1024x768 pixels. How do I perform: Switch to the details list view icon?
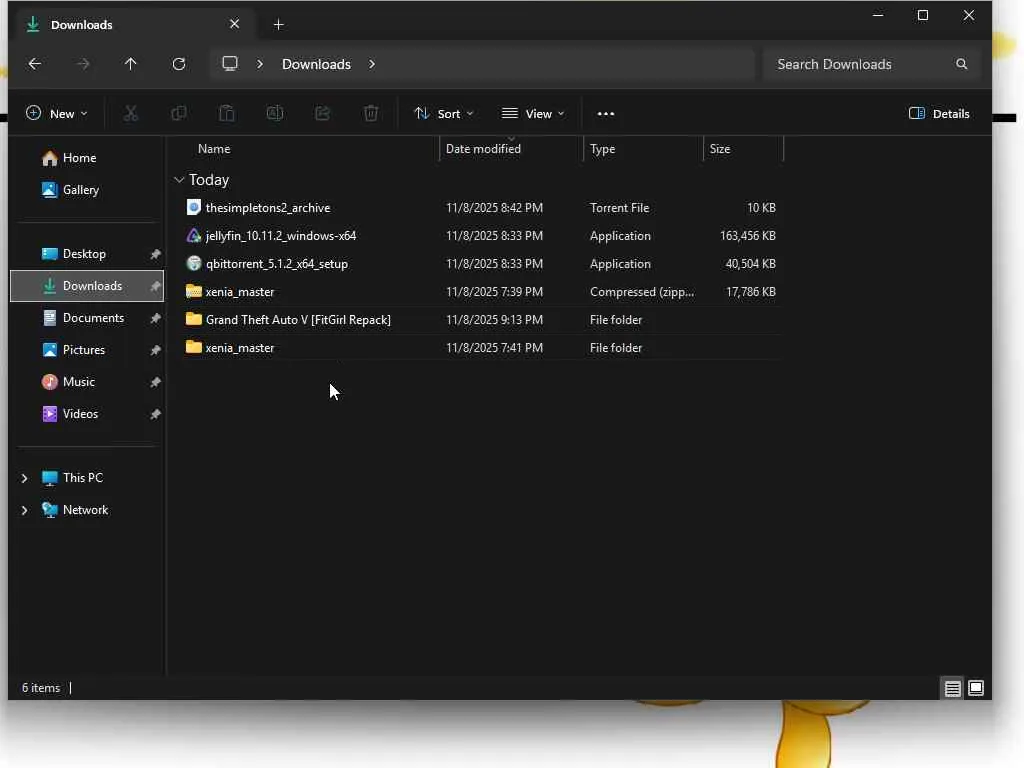(952, 688)
